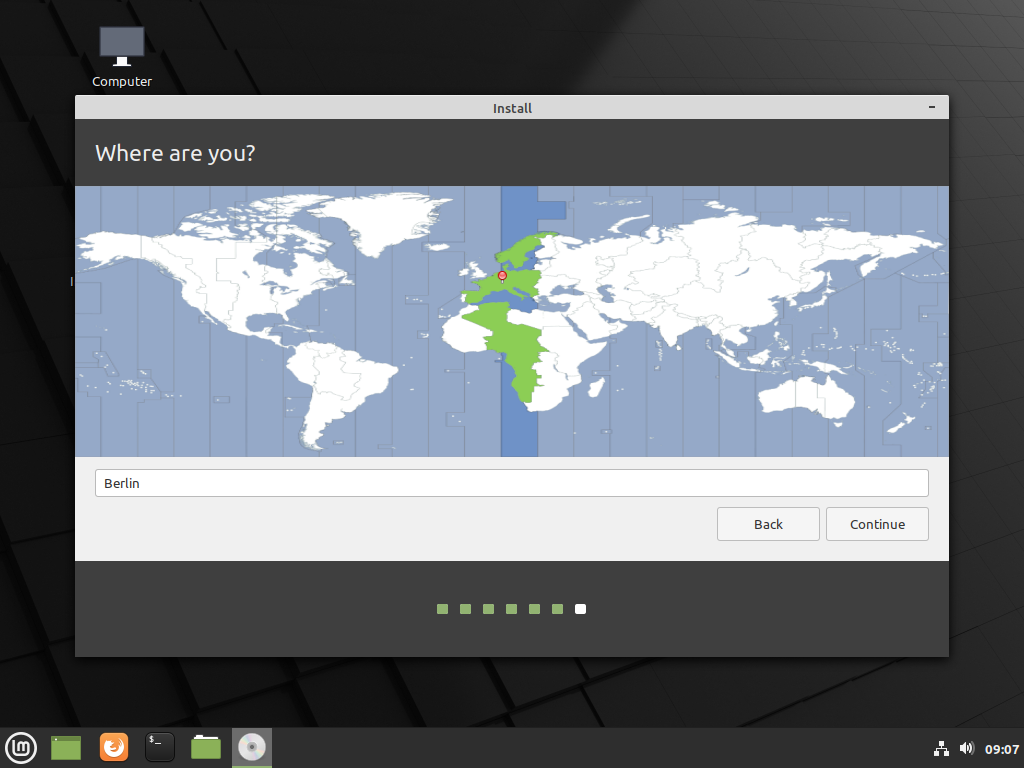Open the Linux Mint start menu
This screenshot has width=1024, height=768.
pos(21,748)
